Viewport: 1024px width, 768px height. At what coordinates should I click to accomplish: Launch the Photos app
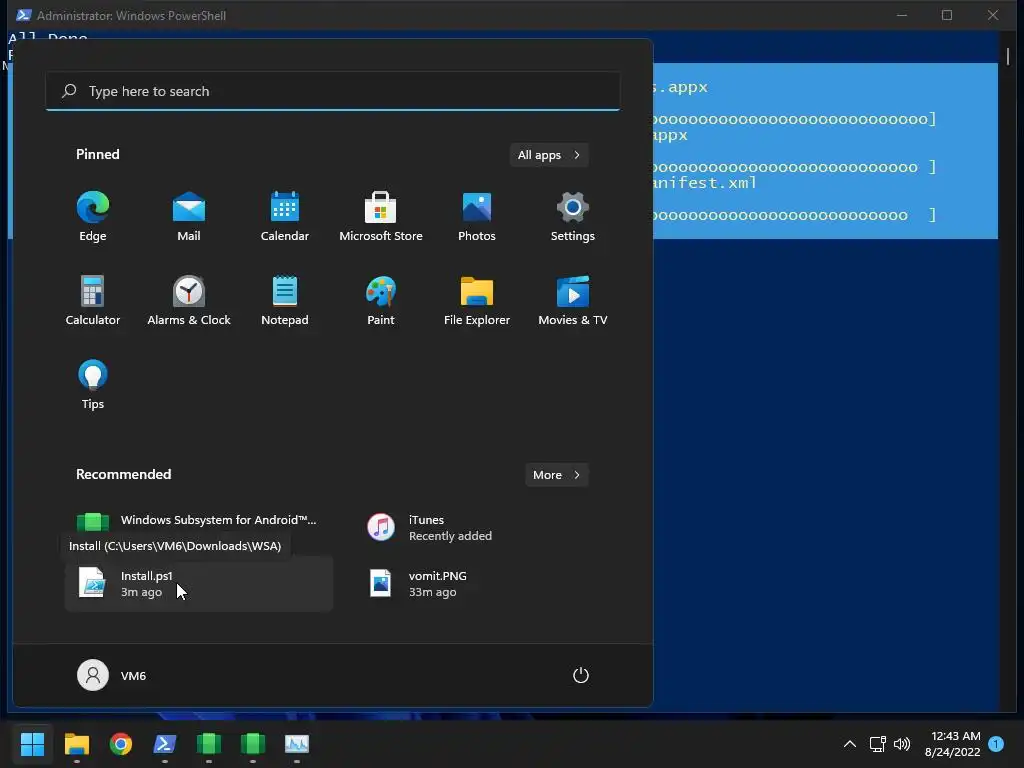477,217
